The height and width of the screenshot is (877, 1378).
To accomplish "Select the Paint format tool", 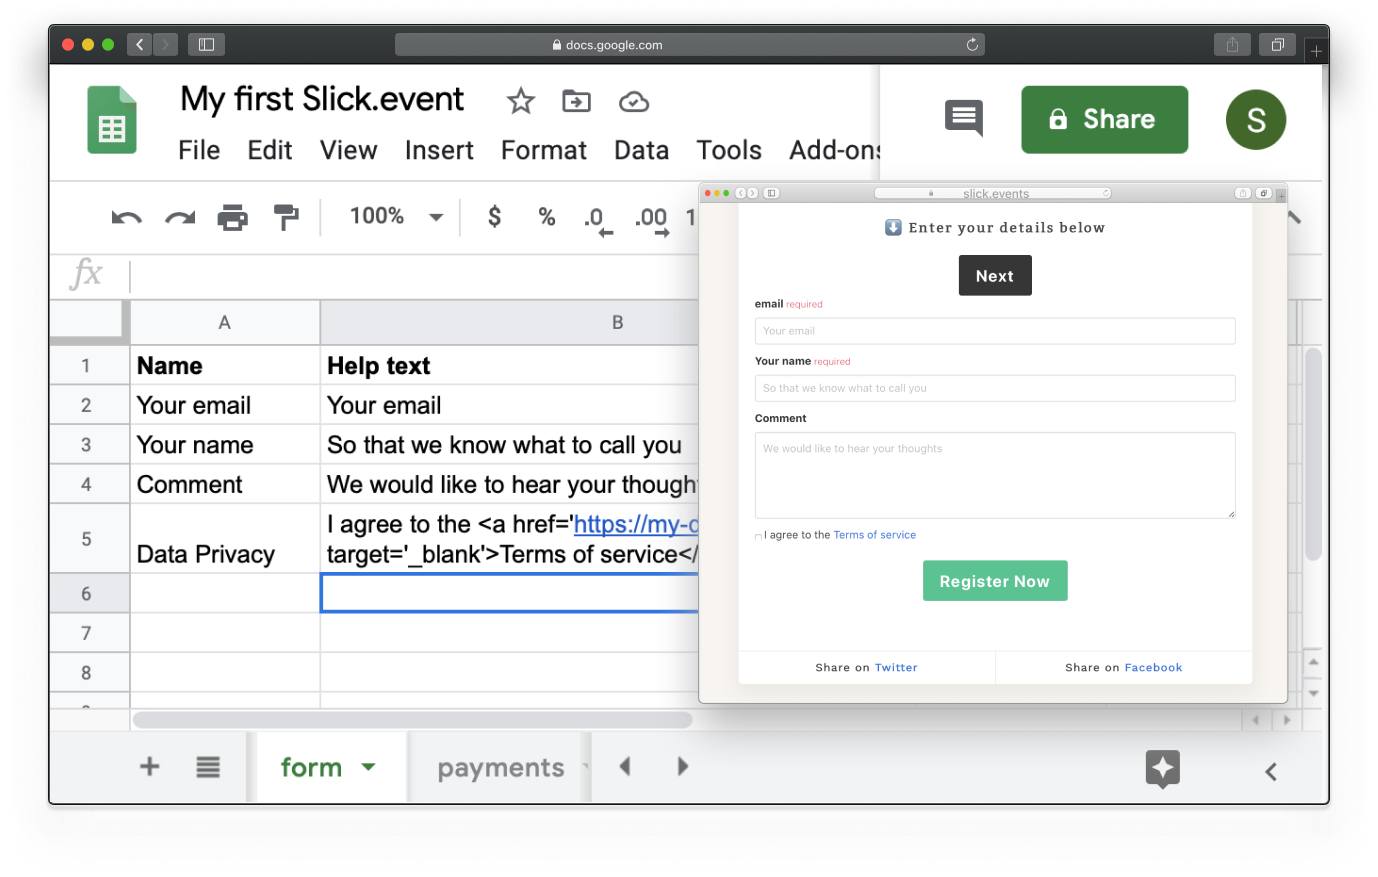I will pyautogui.click(x=284, y=216).
